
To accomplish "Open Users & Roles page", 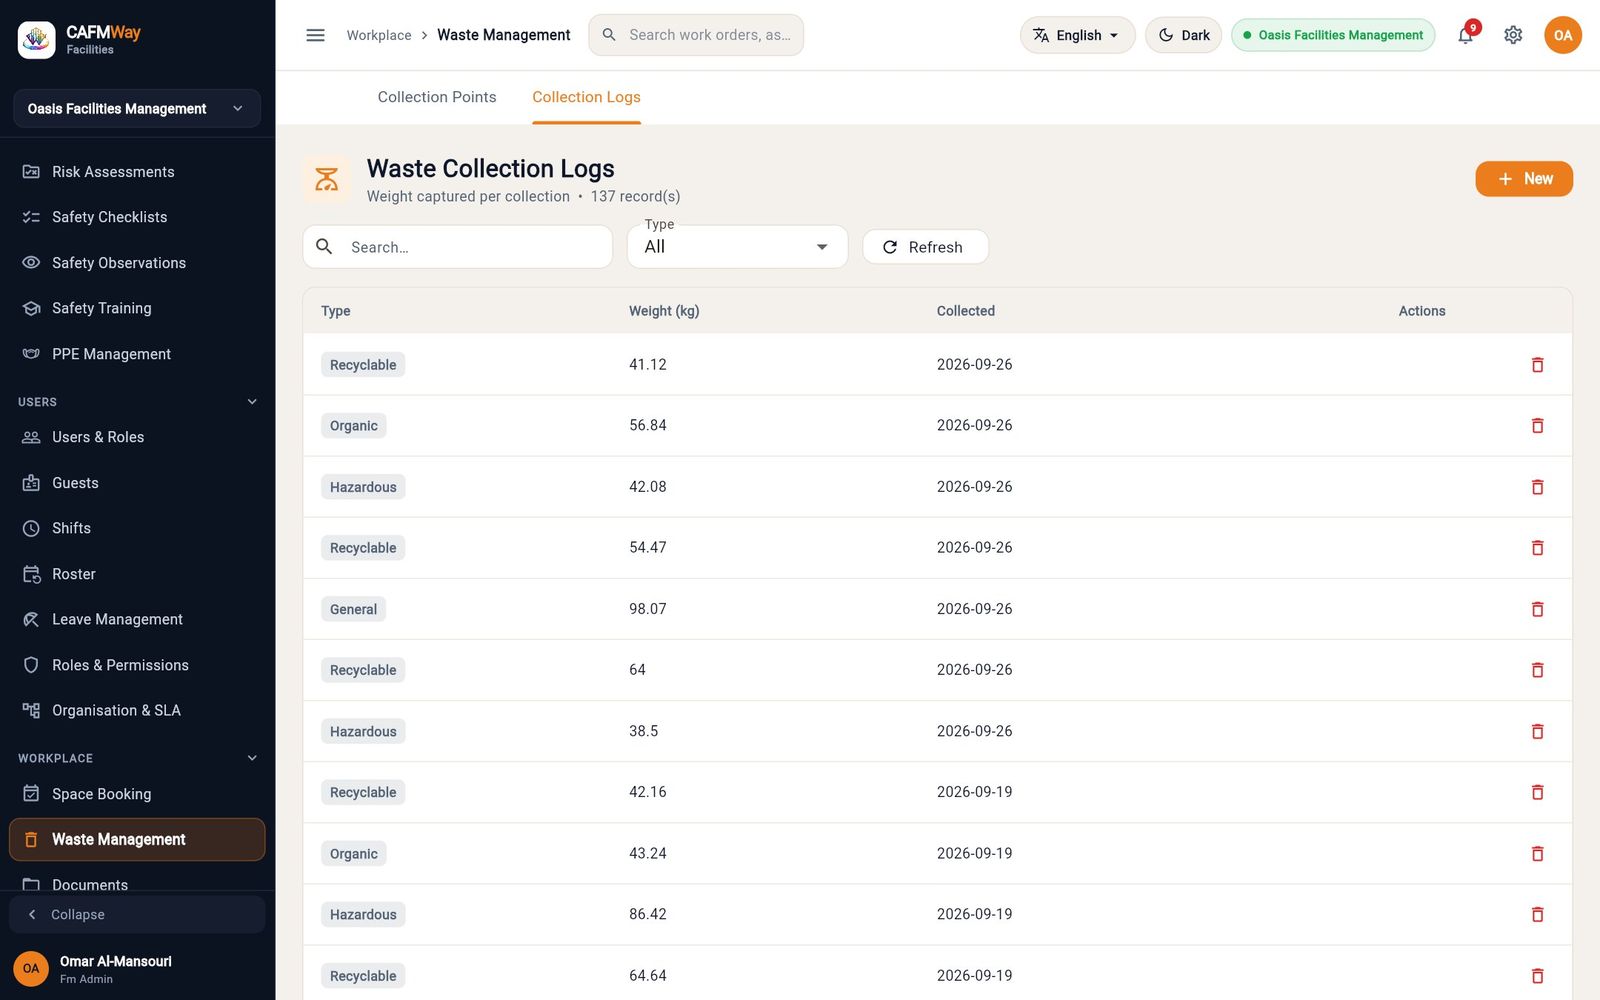I will [x=137, y=437].
